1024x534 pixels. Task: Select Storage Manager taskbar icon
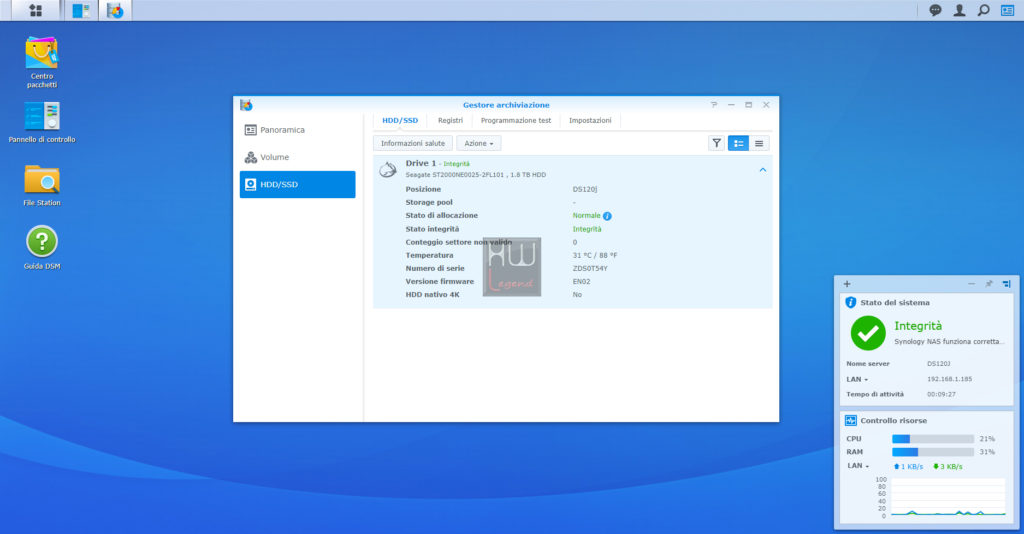(x=115, y=10)
